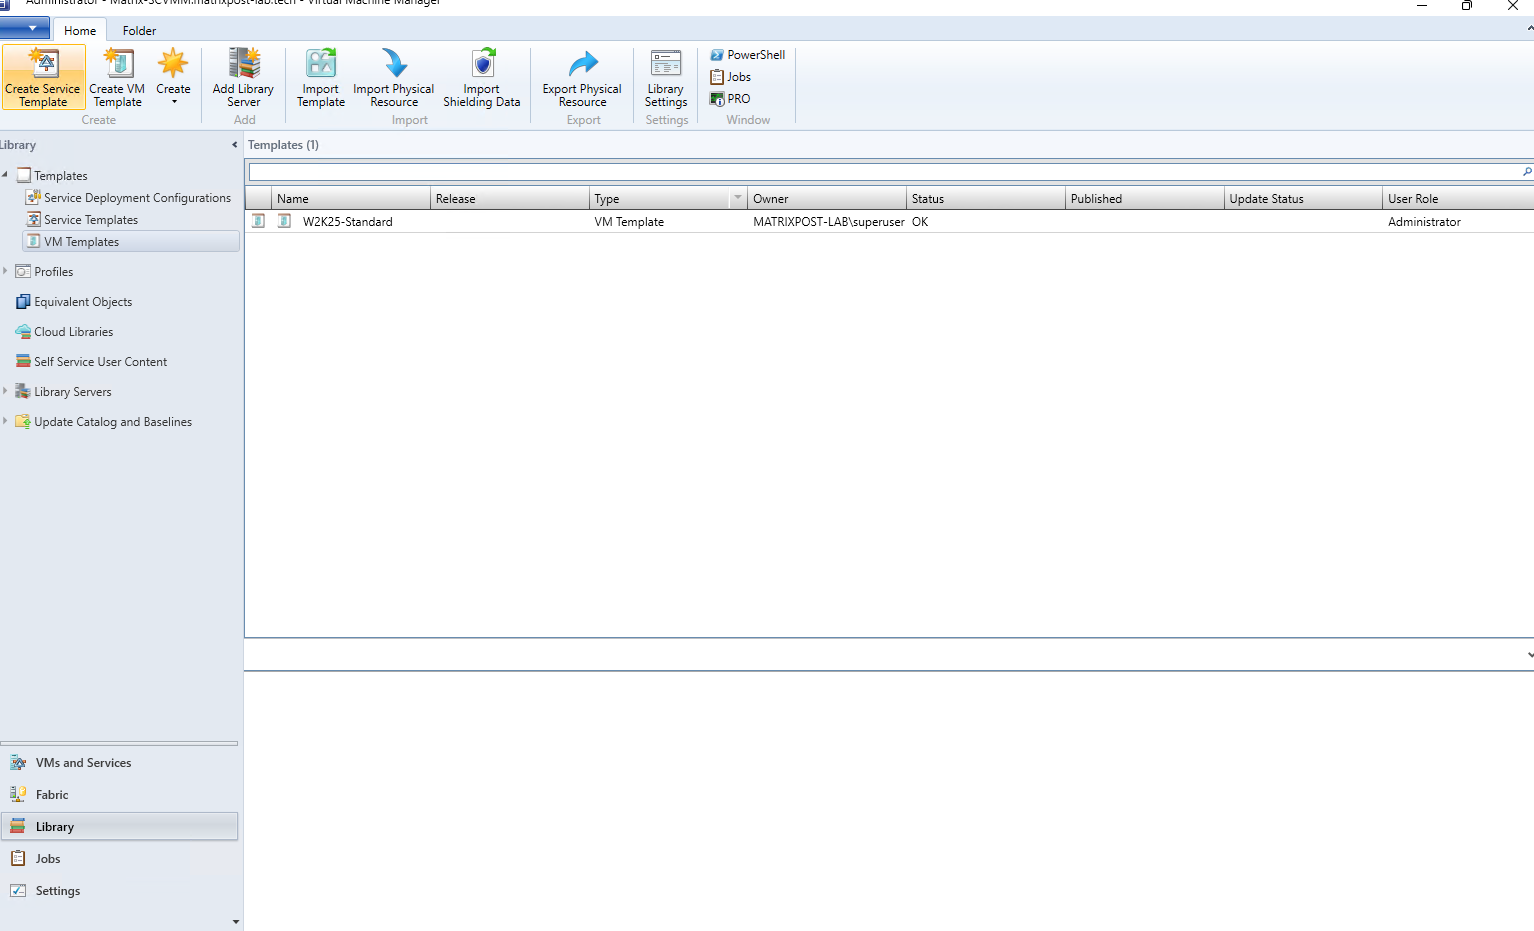Open the Jobs window from the ribbon

[x=730, y=77]
